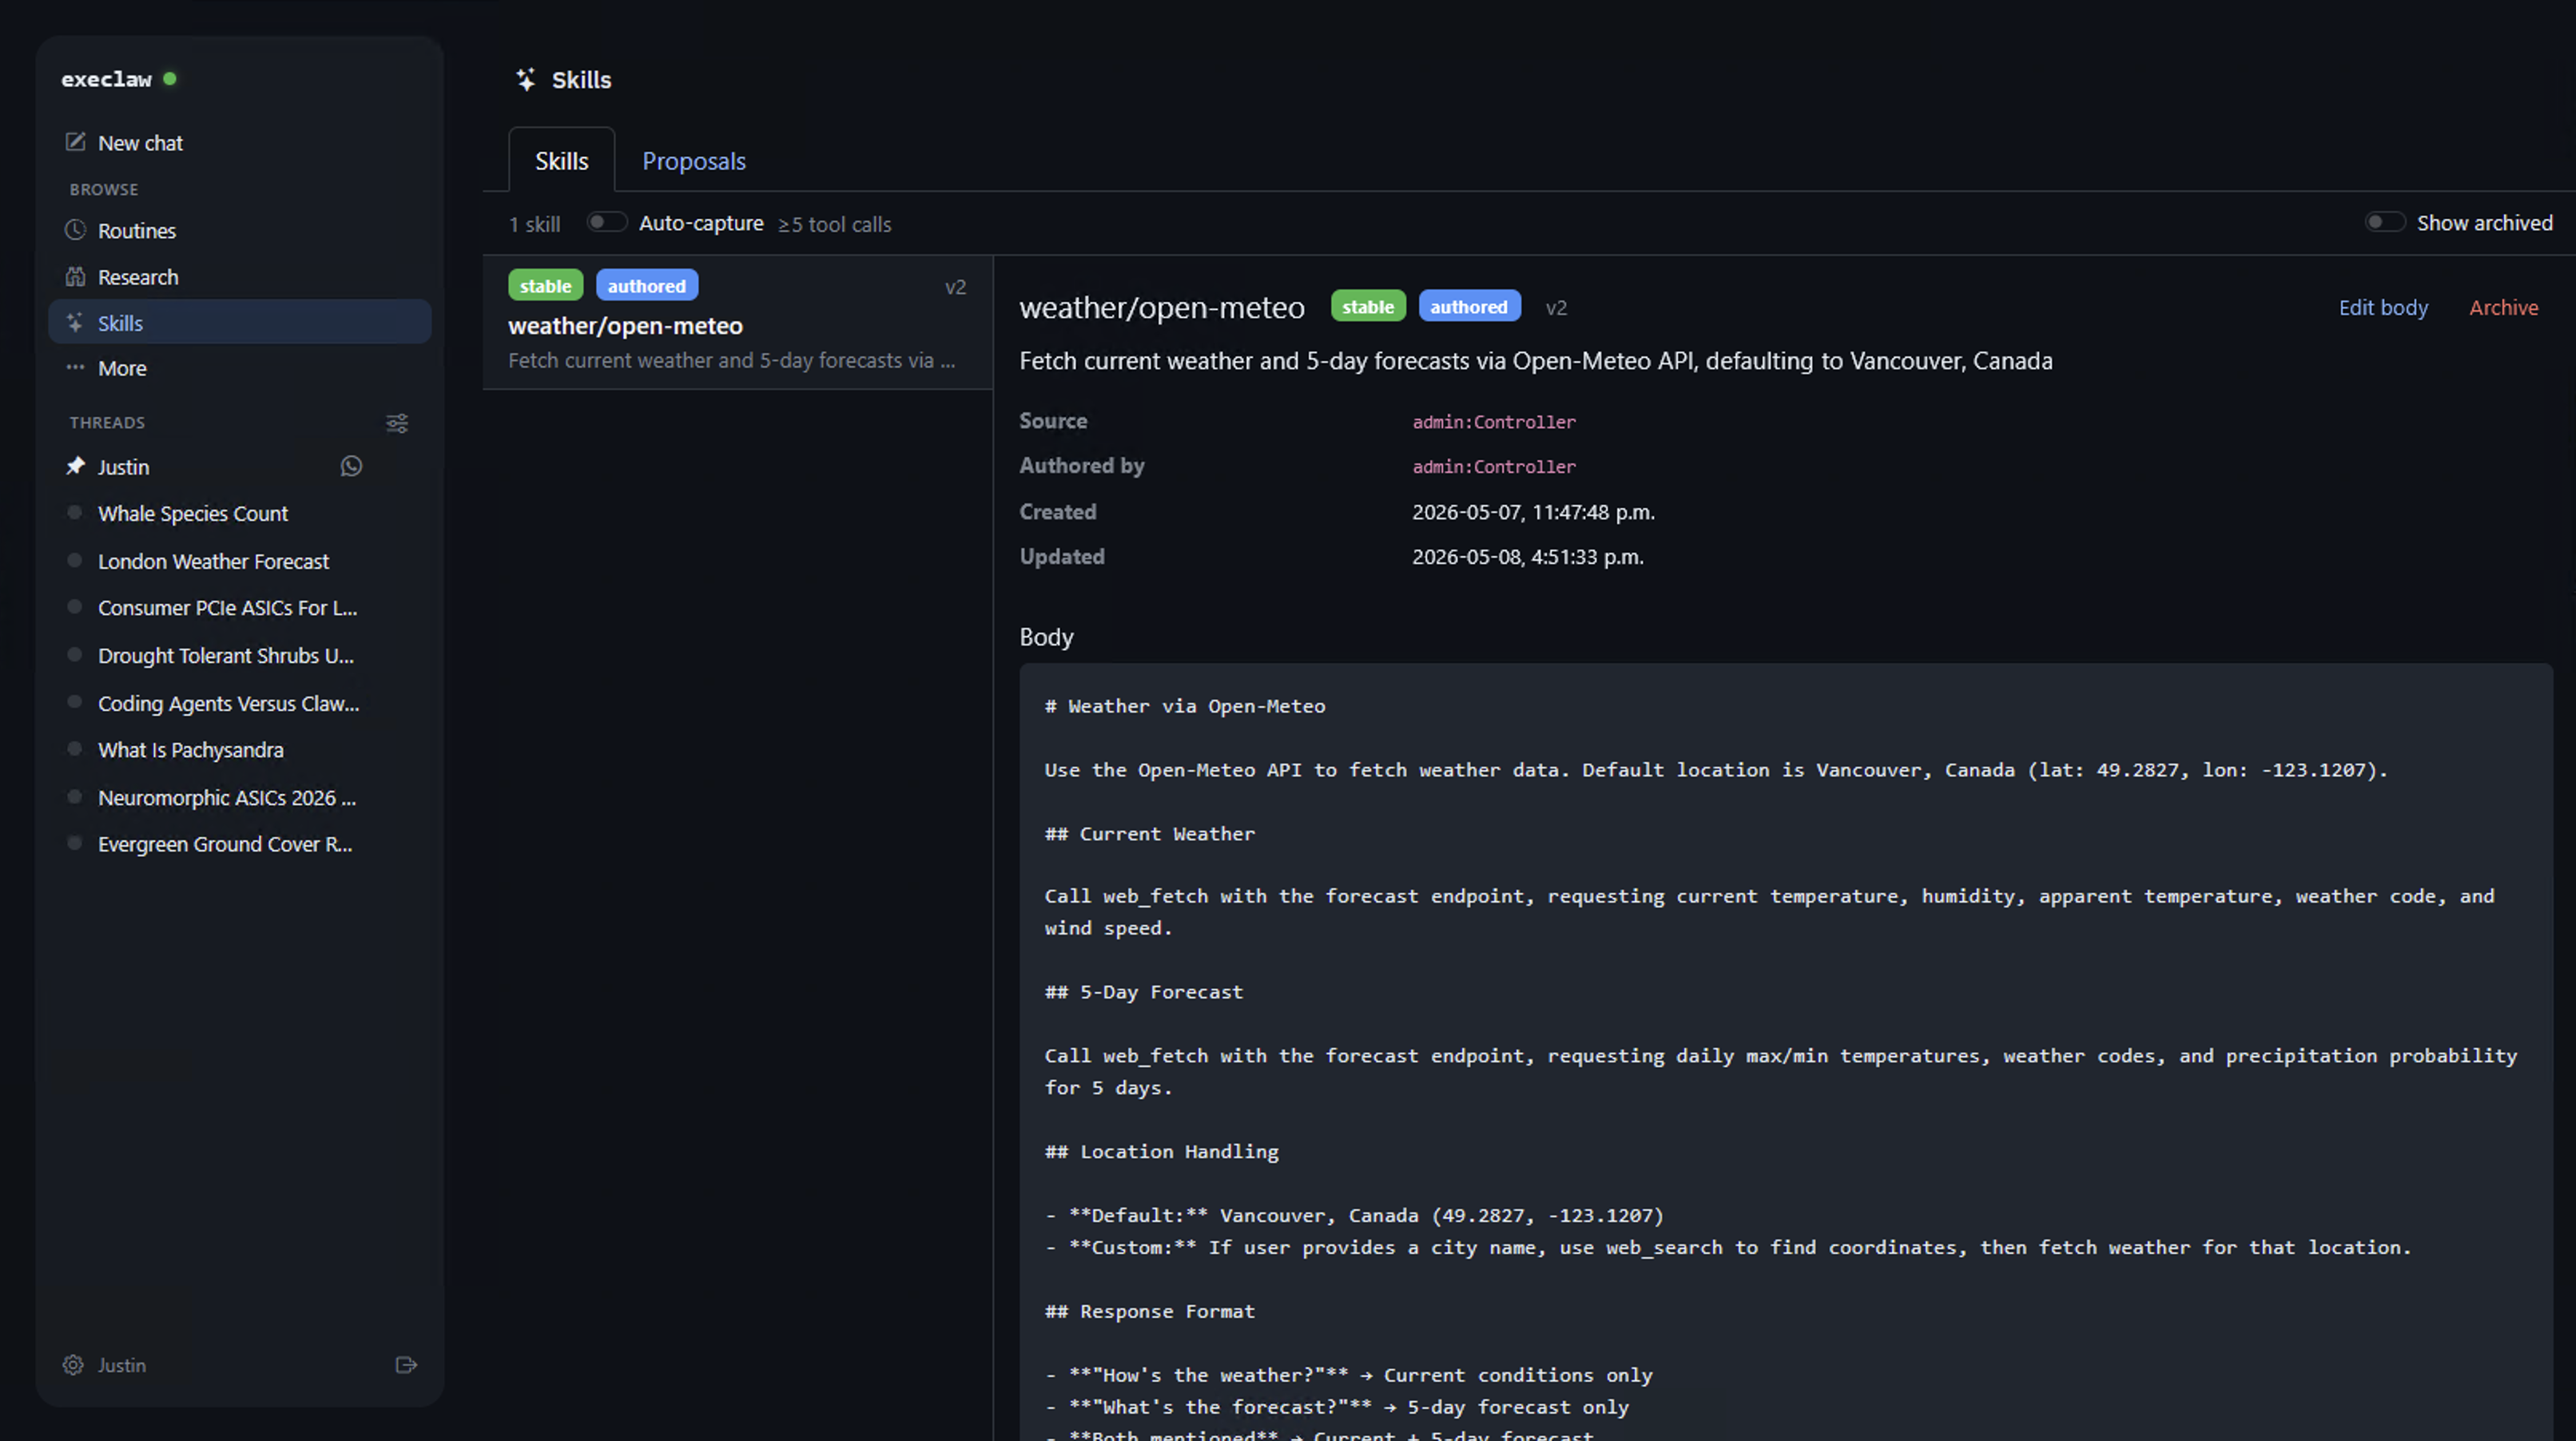
Task: Open settings gear next to Justin
Action: pyautogui.click(x=73, y=1365)
